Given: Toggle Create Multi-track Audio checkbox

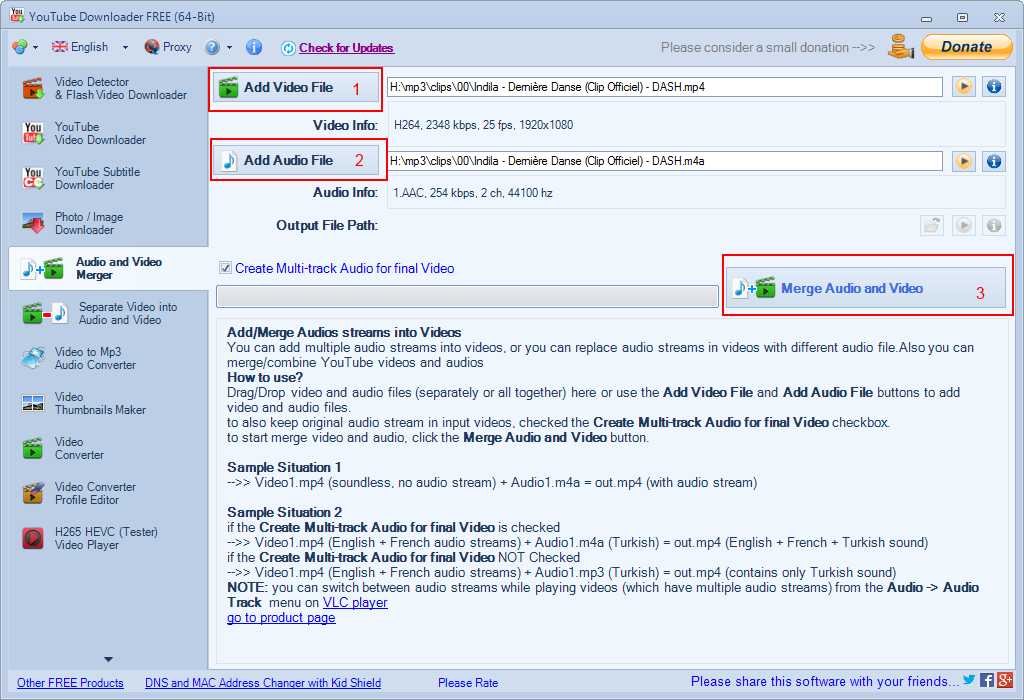Looking at the screenshot, I should tap(225, 268).
